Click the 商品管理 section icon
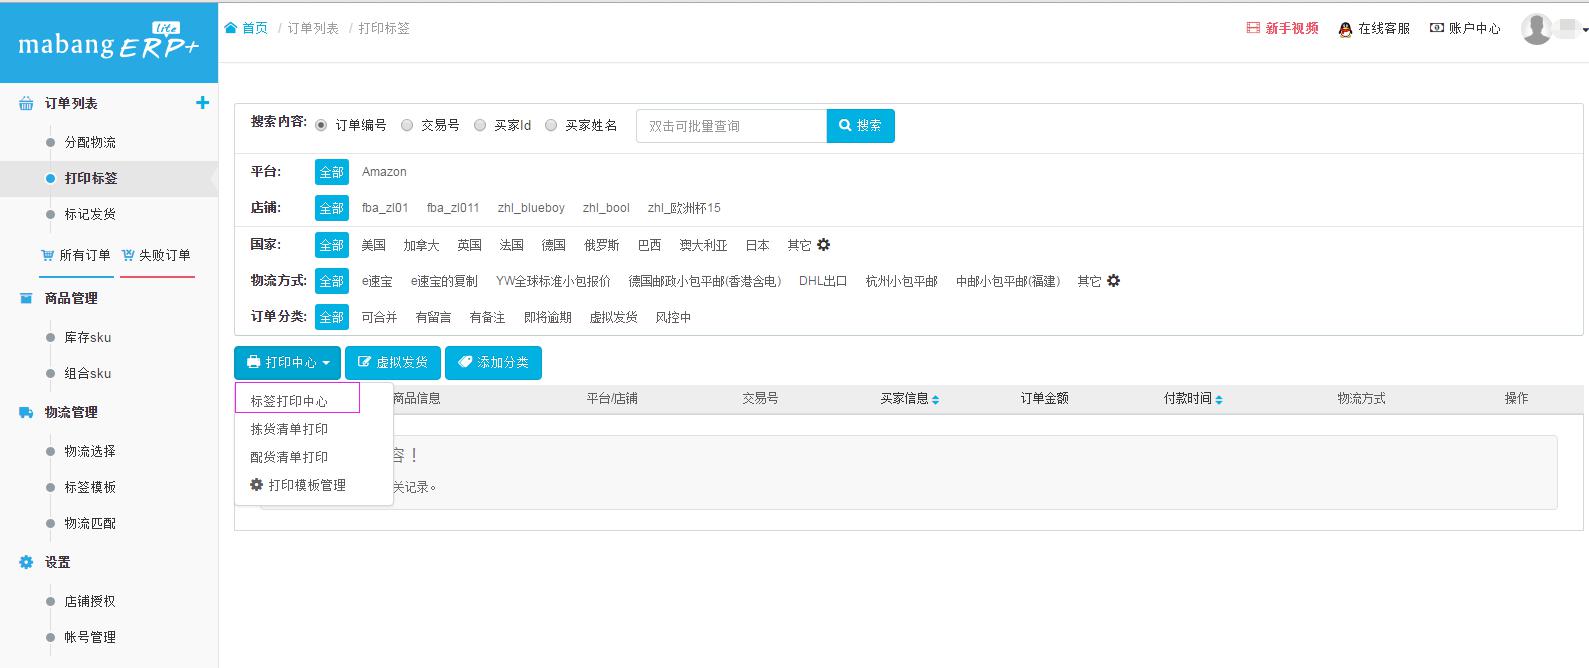1589x668 pixels. coord(27,298)
